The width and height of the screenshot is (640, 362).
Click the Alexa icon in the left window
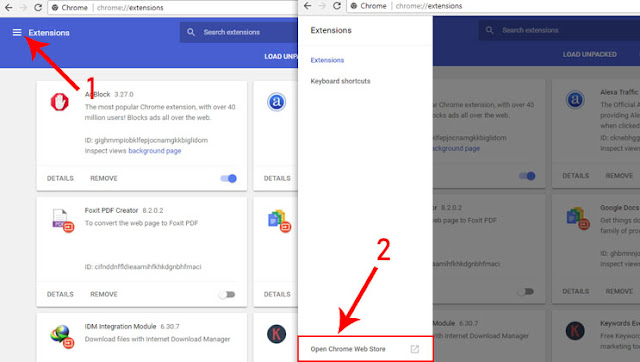click(276, 102)
